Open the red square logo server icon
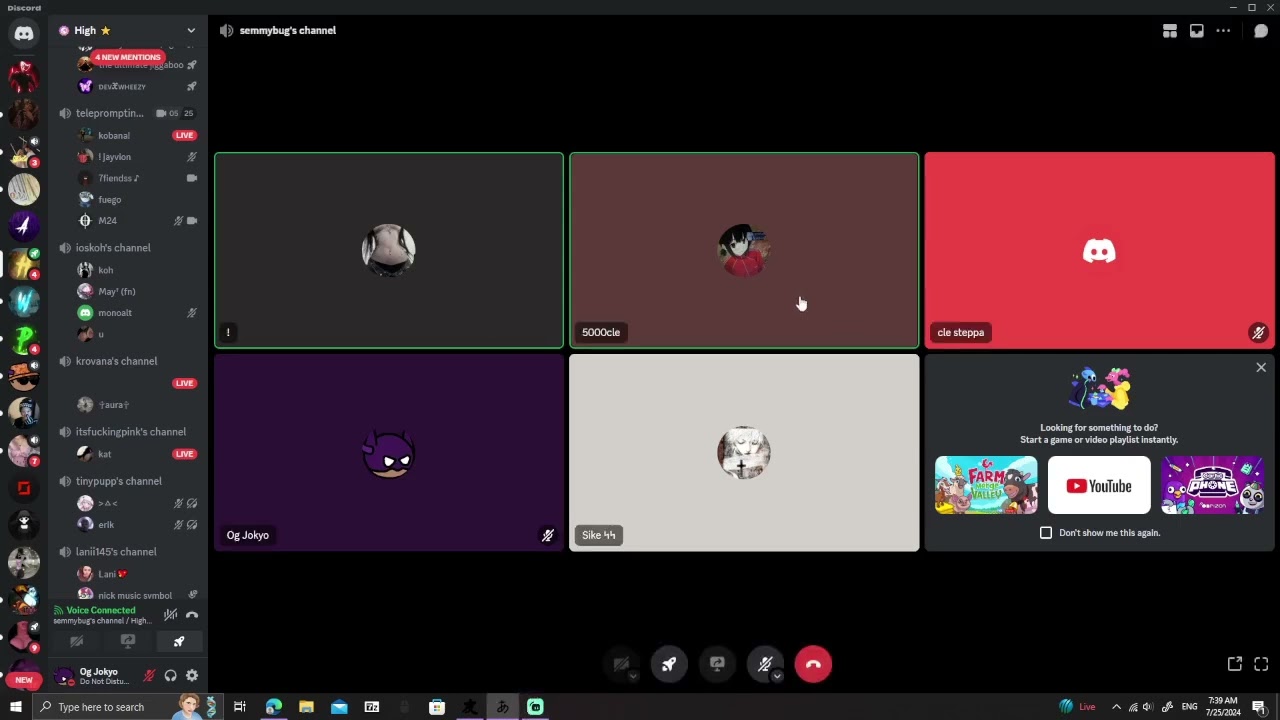Image resolution: width=1280 pixels, height=720 pixels. [24, 488]
